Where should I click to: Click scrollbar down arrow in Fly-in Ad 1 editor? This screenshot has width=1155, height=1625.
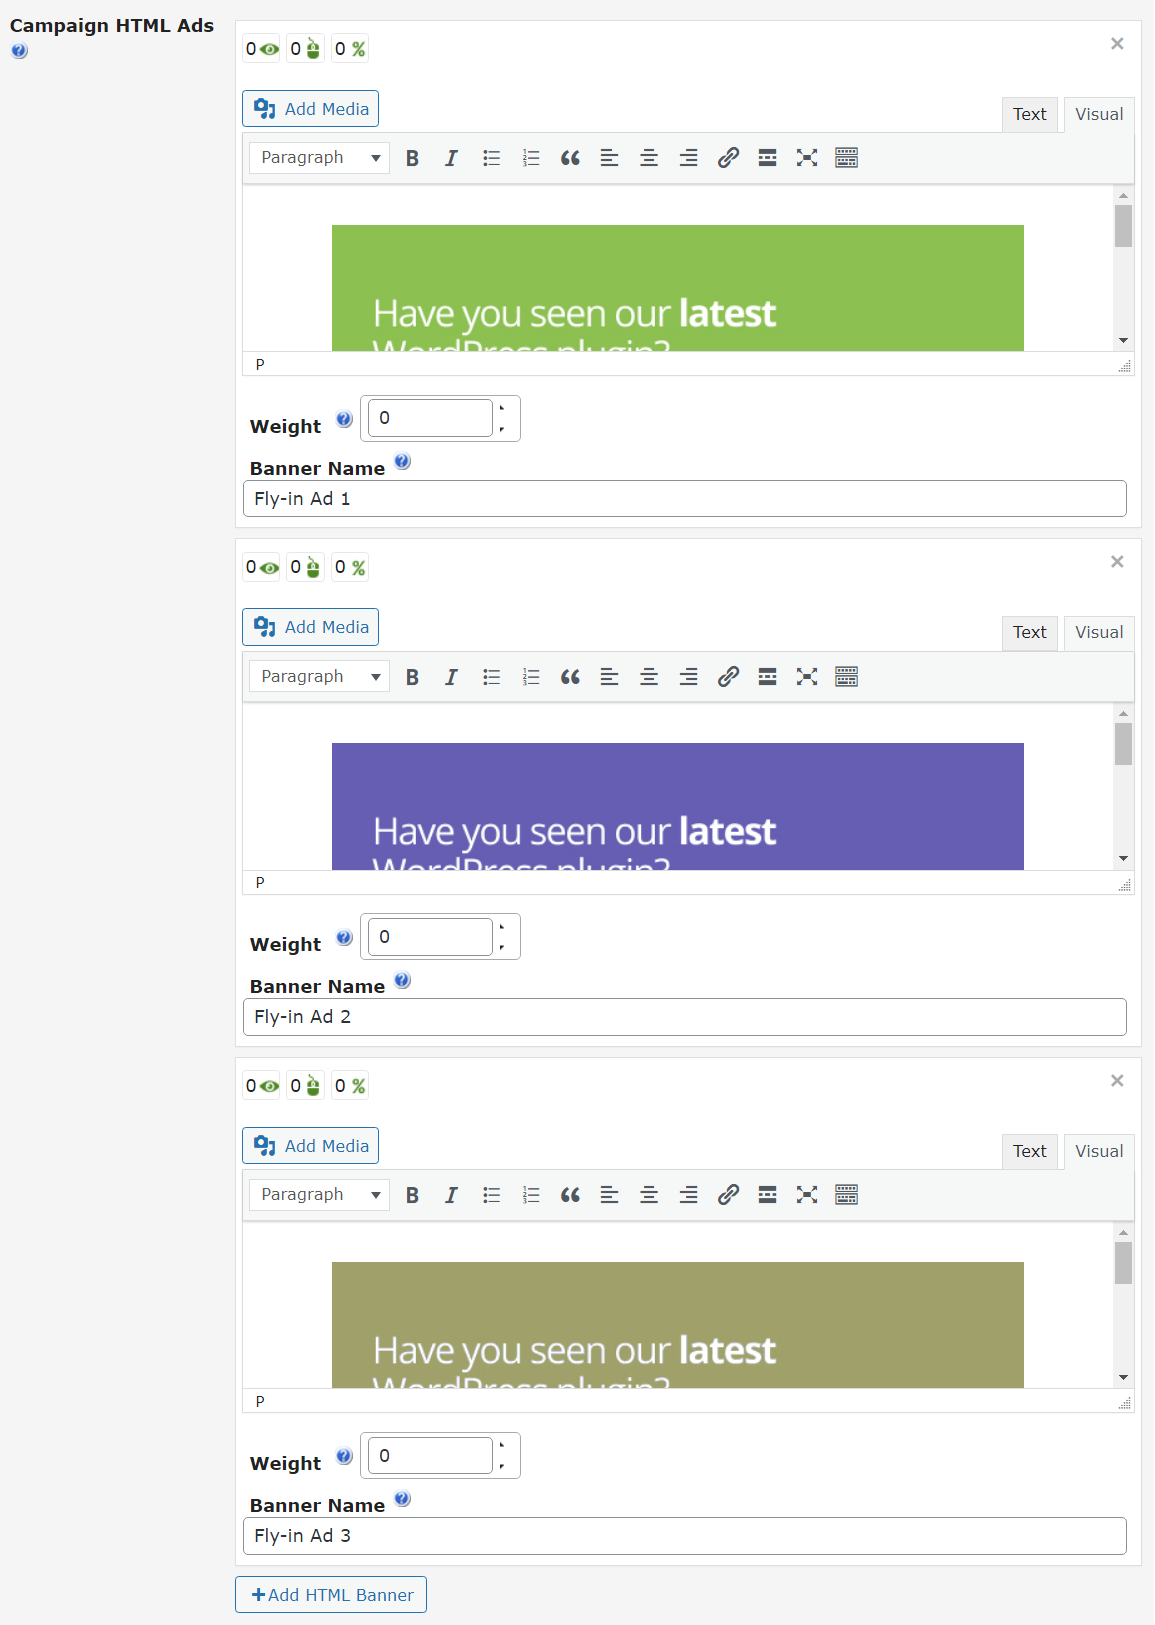click(1124, 341)
